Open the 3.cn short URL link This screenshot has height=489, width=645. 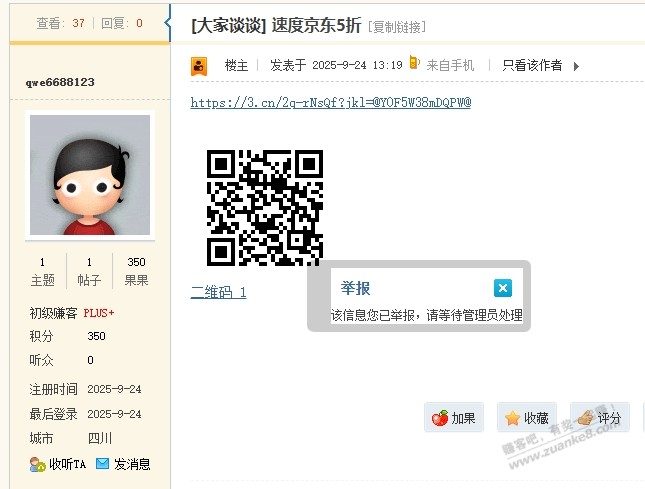331,102
